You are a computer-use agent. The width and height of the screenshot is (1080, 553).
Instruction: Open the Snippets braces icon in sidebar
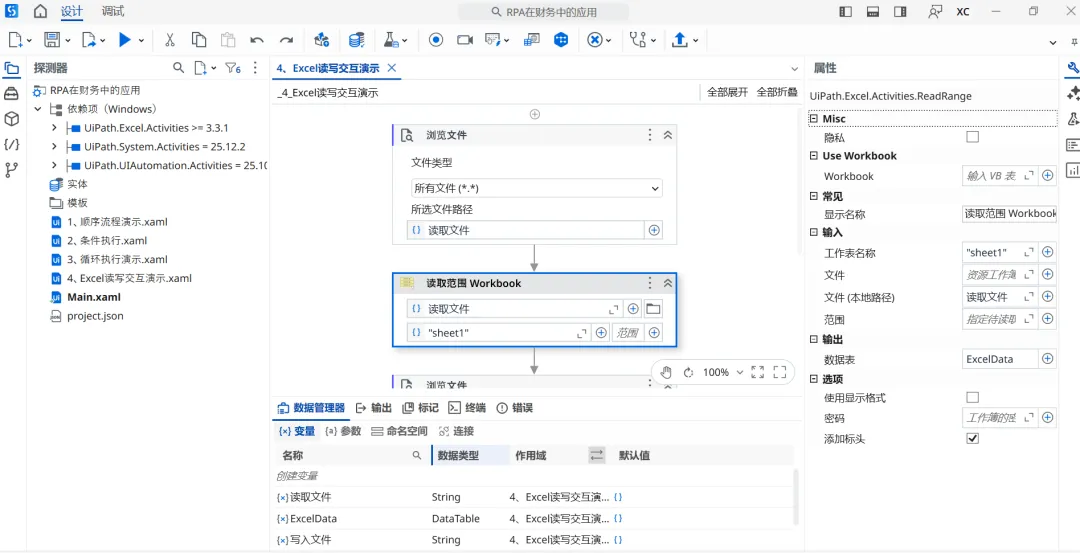(x=11, y=144)
